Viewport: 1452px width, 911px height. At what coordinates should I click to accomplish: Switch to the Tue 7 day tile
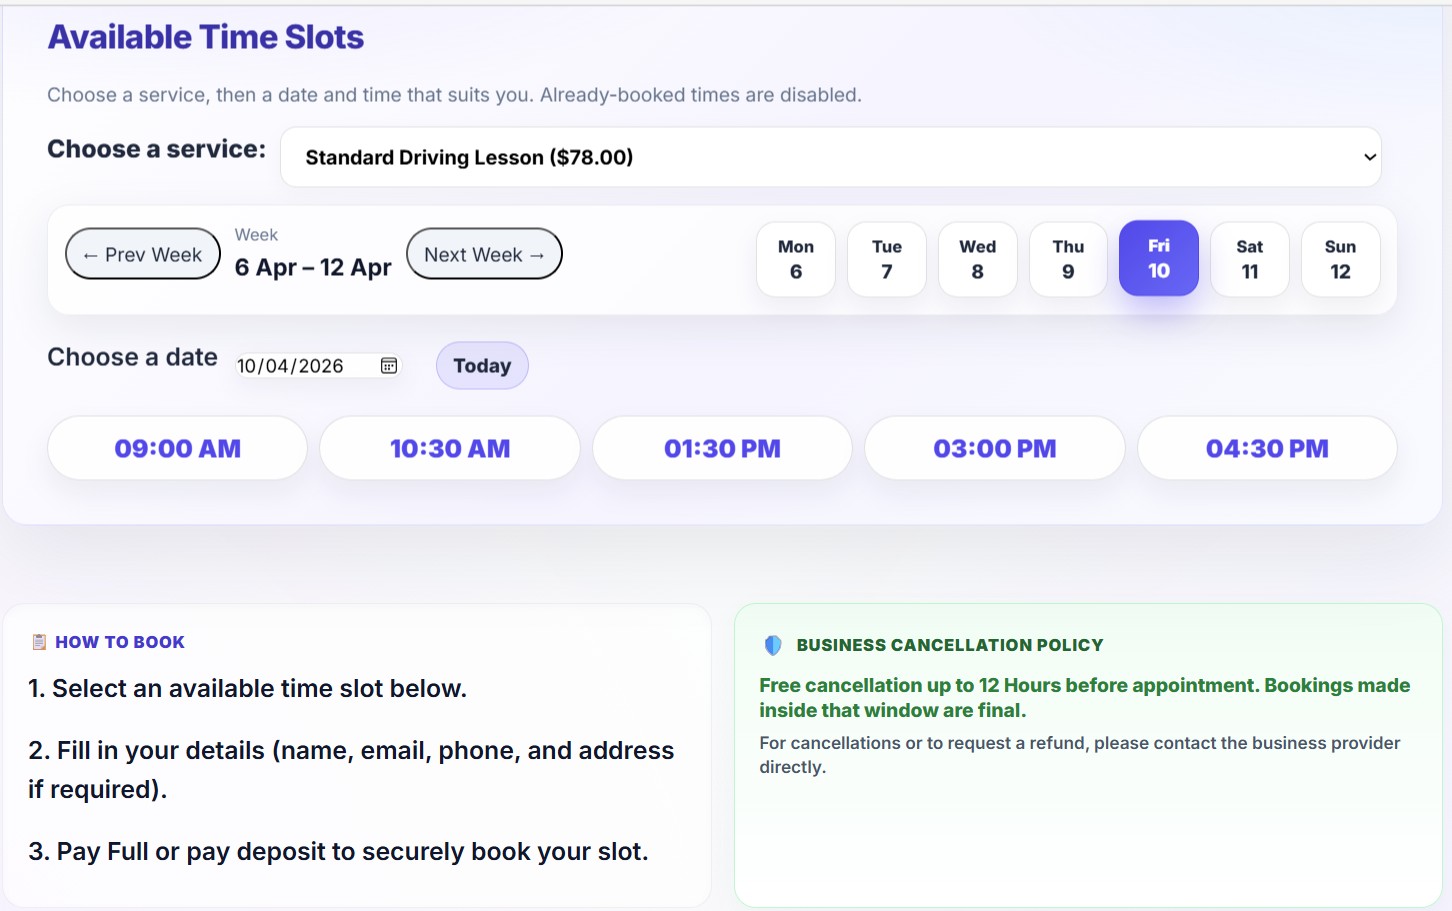pos(886,259)
